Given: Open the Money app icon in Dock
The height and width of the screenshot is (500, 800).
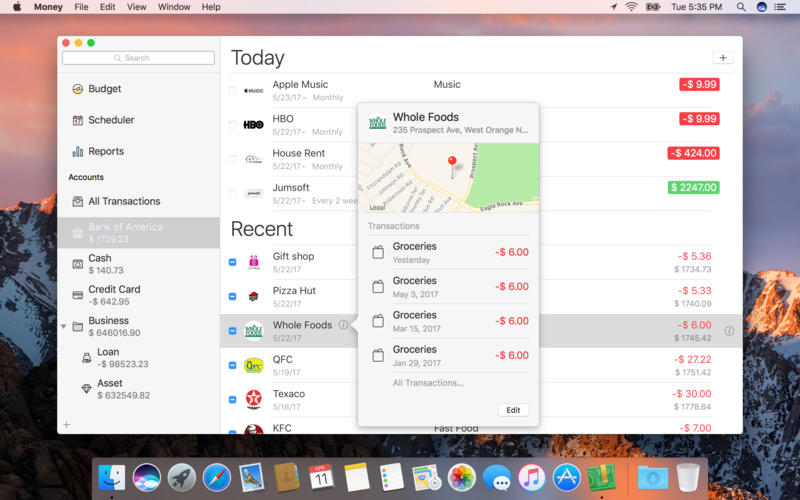Looking at the screenshot, I should (602, 478).
